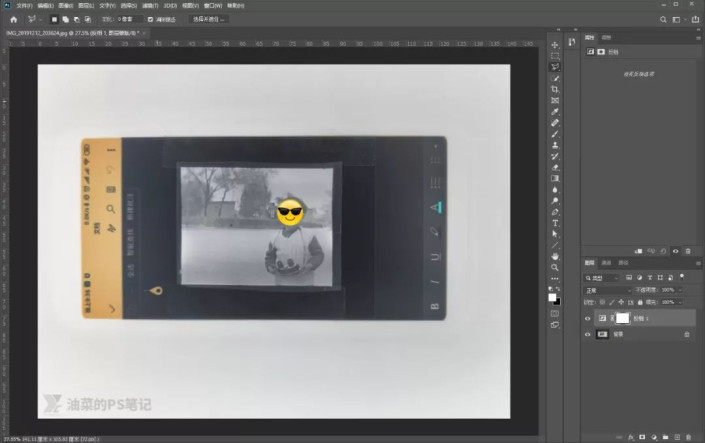Image resolution: width=705 pixels, height=443 pixels.
Task: Open the collapsed History panel icon
Action: point(571,42)
